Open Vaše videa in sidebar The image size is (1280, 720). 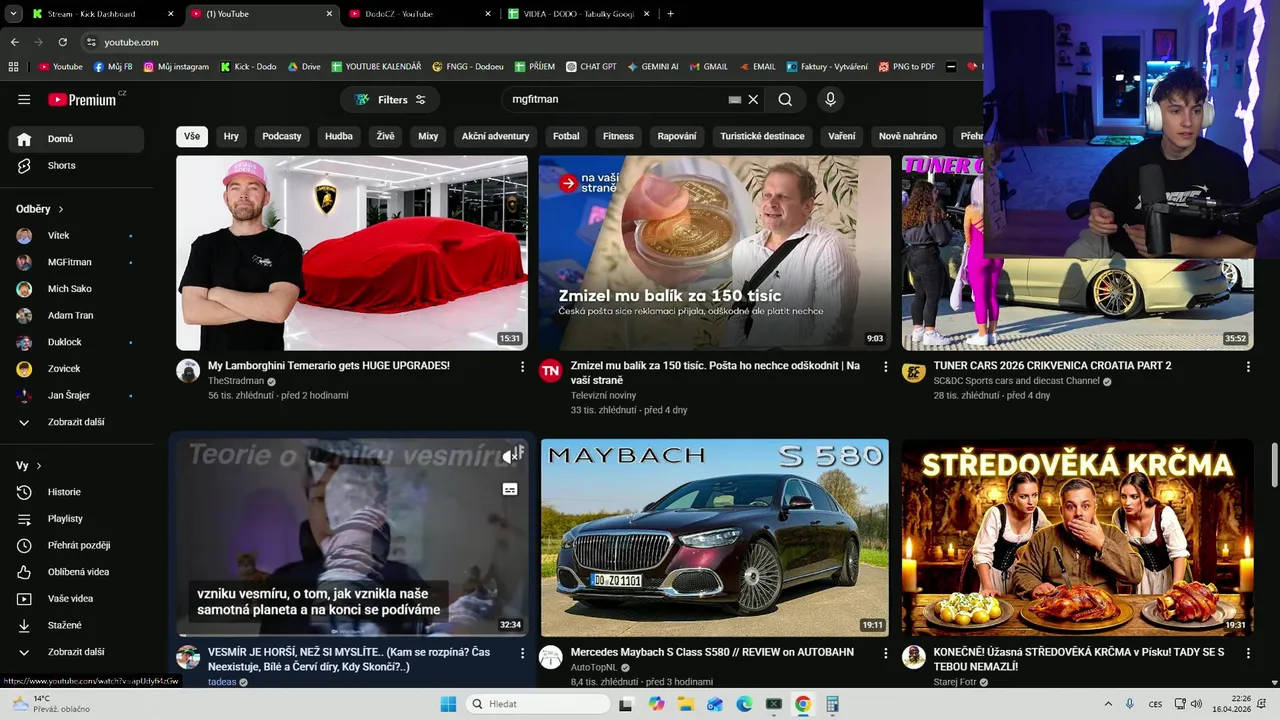pyautogui.click(x=76, y=599)
